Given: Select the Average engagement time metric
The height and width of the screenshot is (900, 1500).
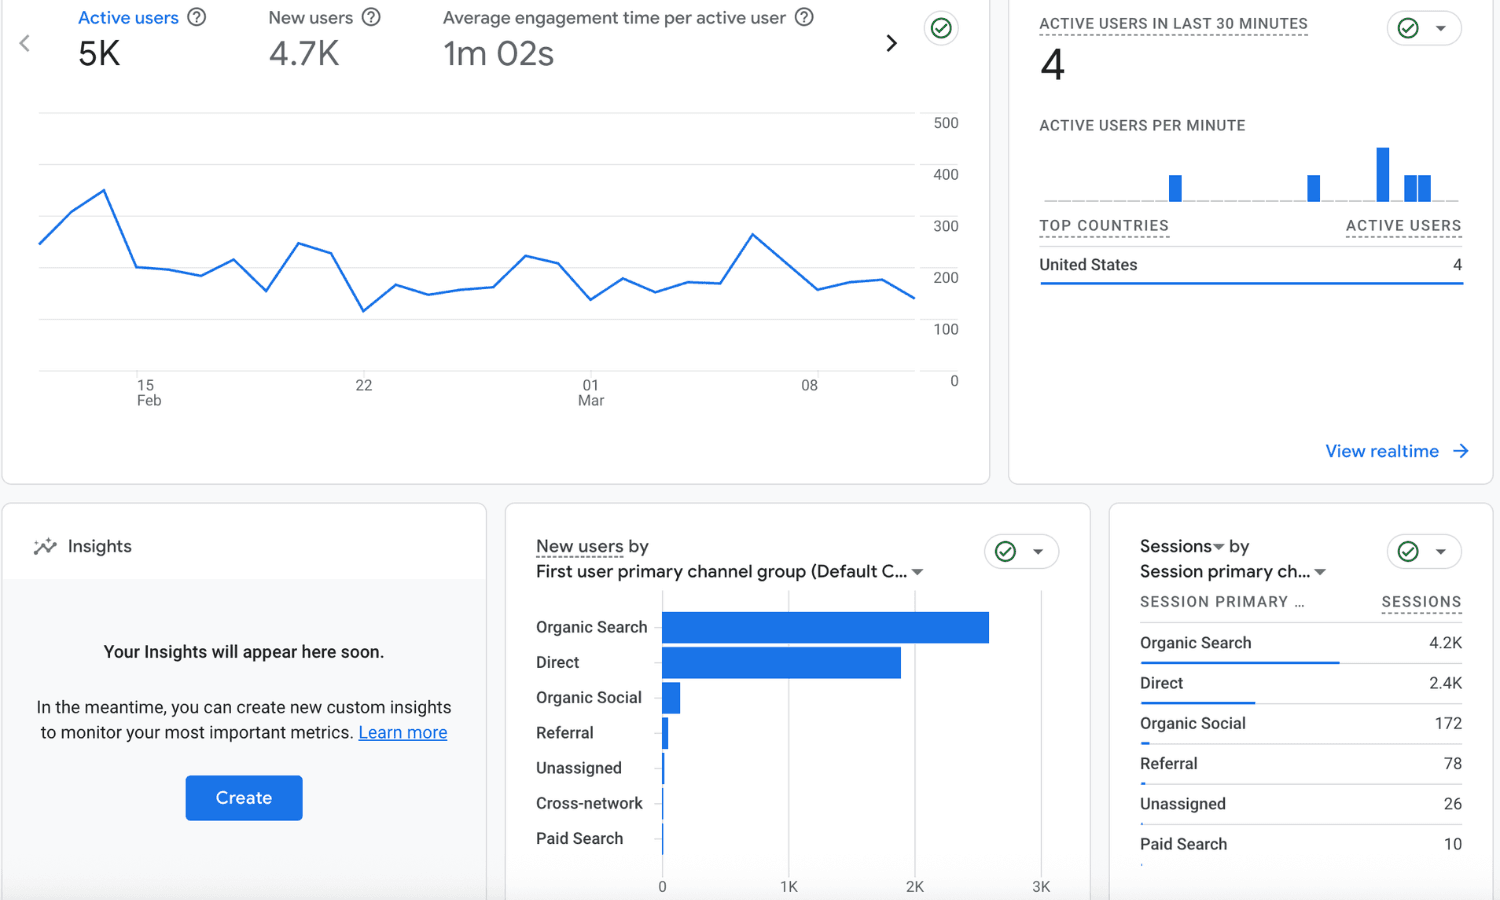Looking at the screenshot, I should click(x=614, y=17).
